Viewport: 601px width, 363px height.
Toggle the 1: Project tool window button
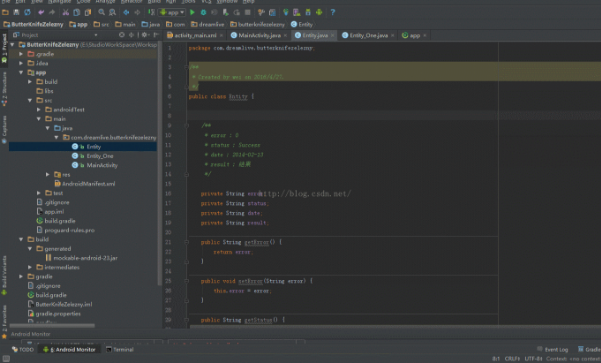point(4,48)
